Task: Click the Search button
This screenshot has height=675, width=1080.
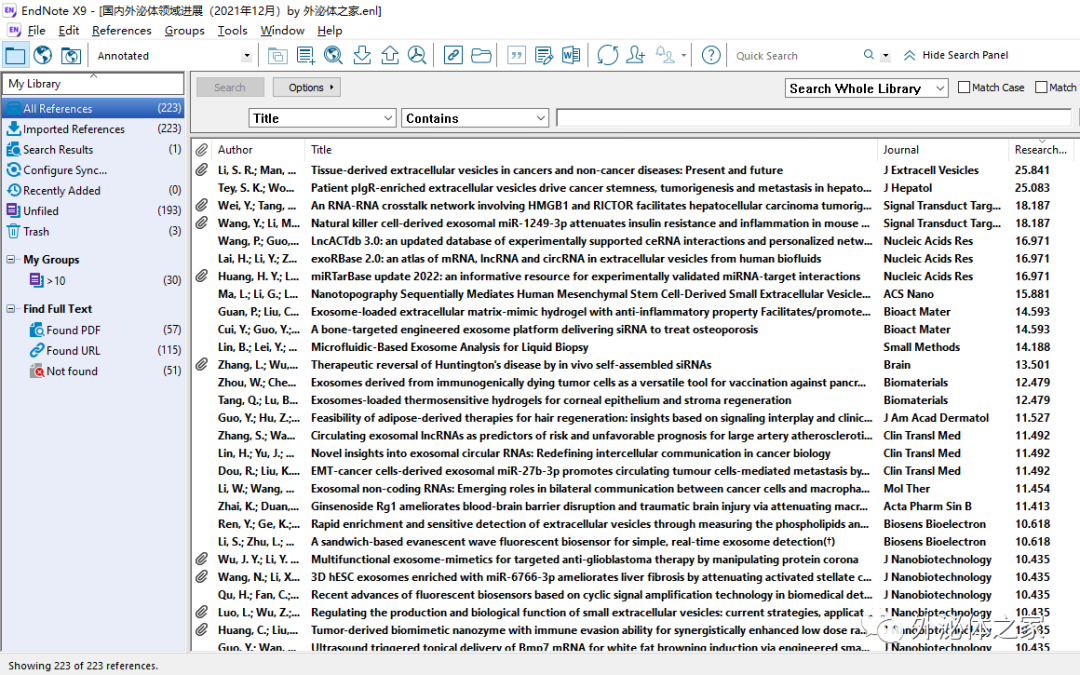Action: (x=230, y=87)
